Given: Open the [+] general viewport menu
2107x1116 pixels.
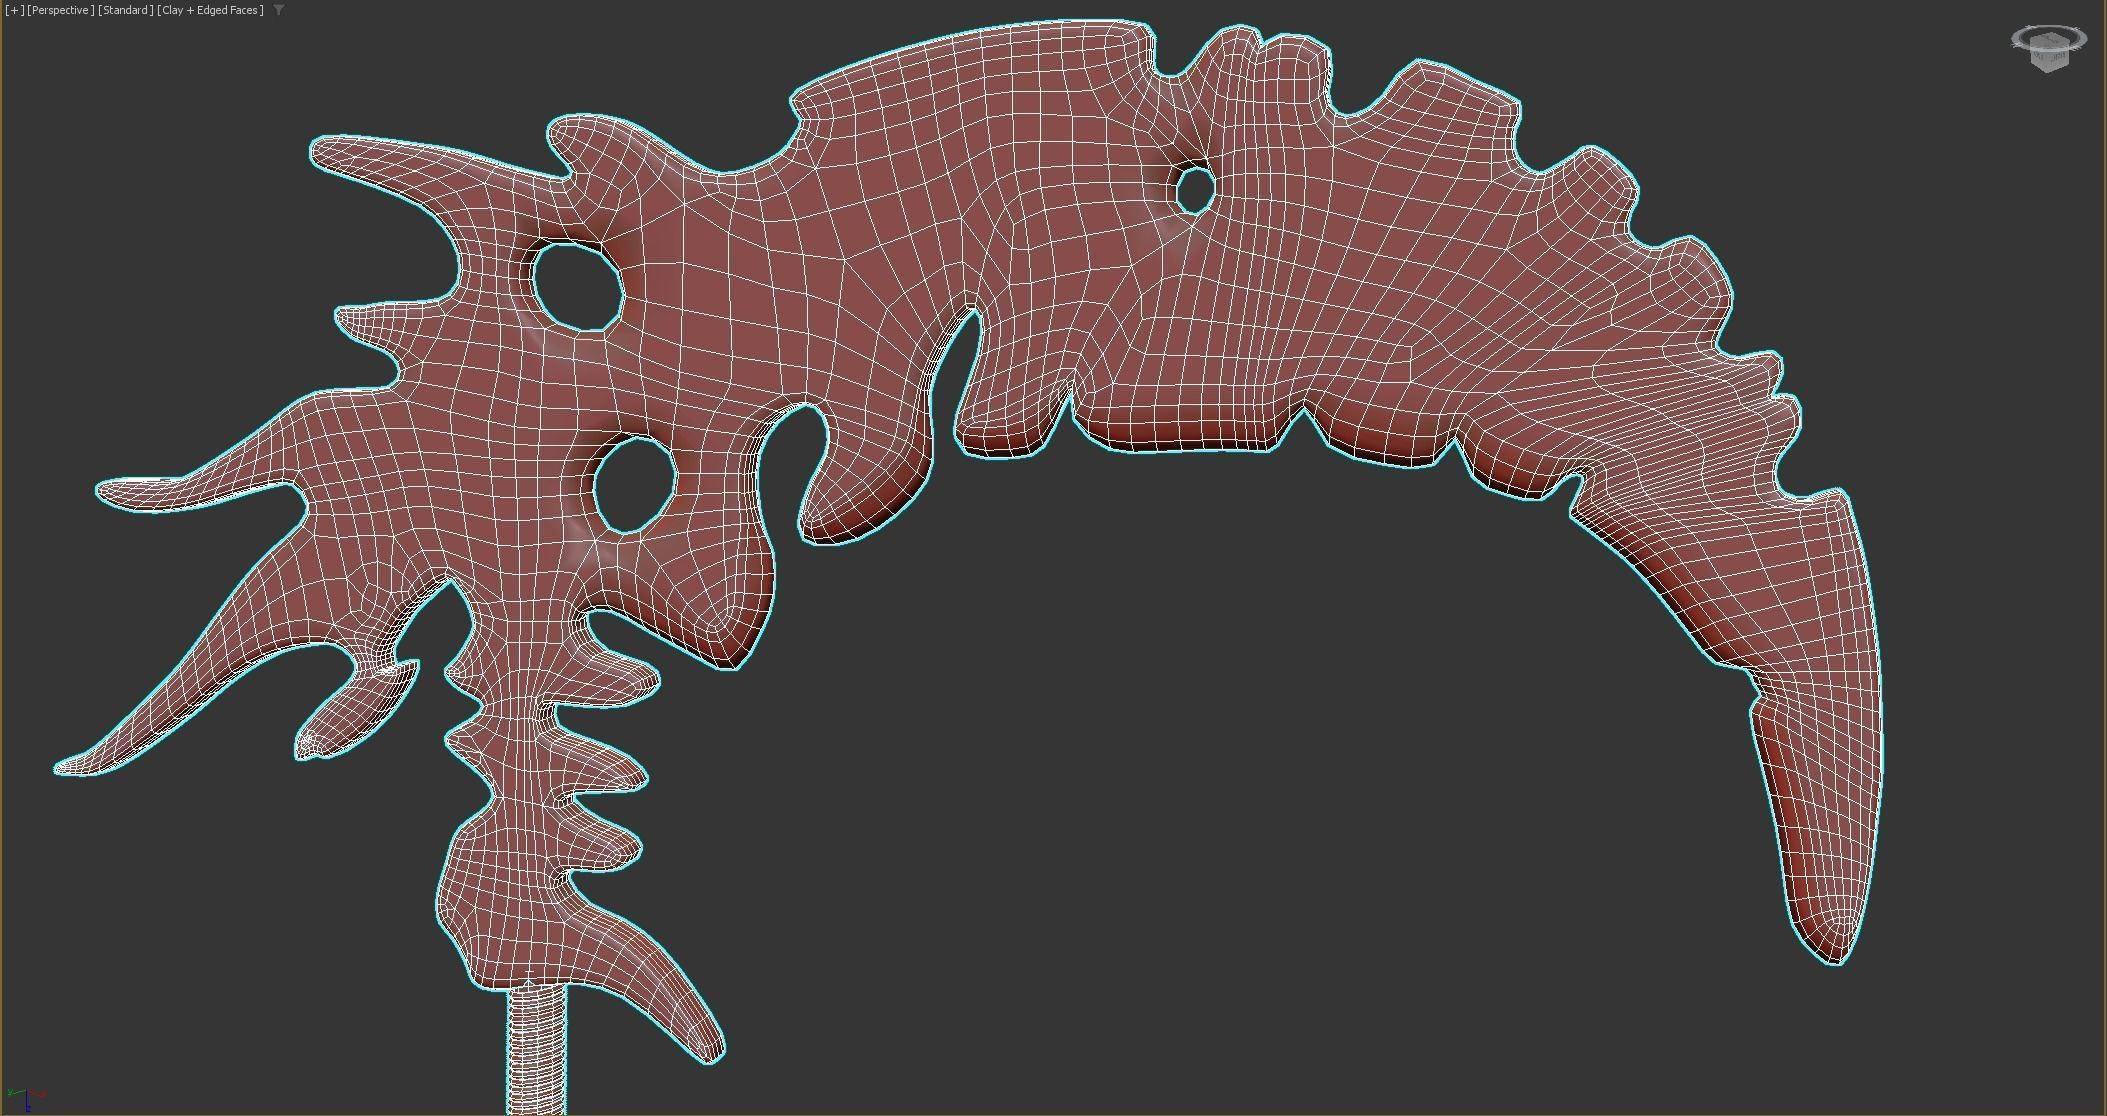Looking at the screenshot, I should [14, 10].
